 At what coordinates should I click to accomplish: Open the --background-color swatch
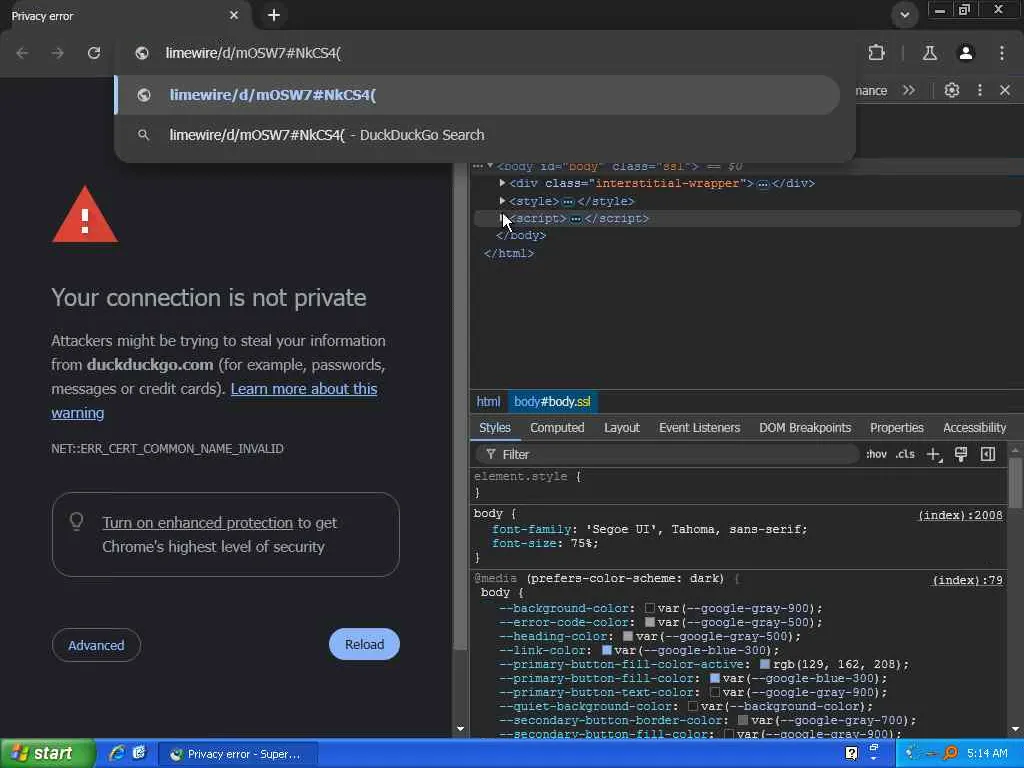[650, 608]
